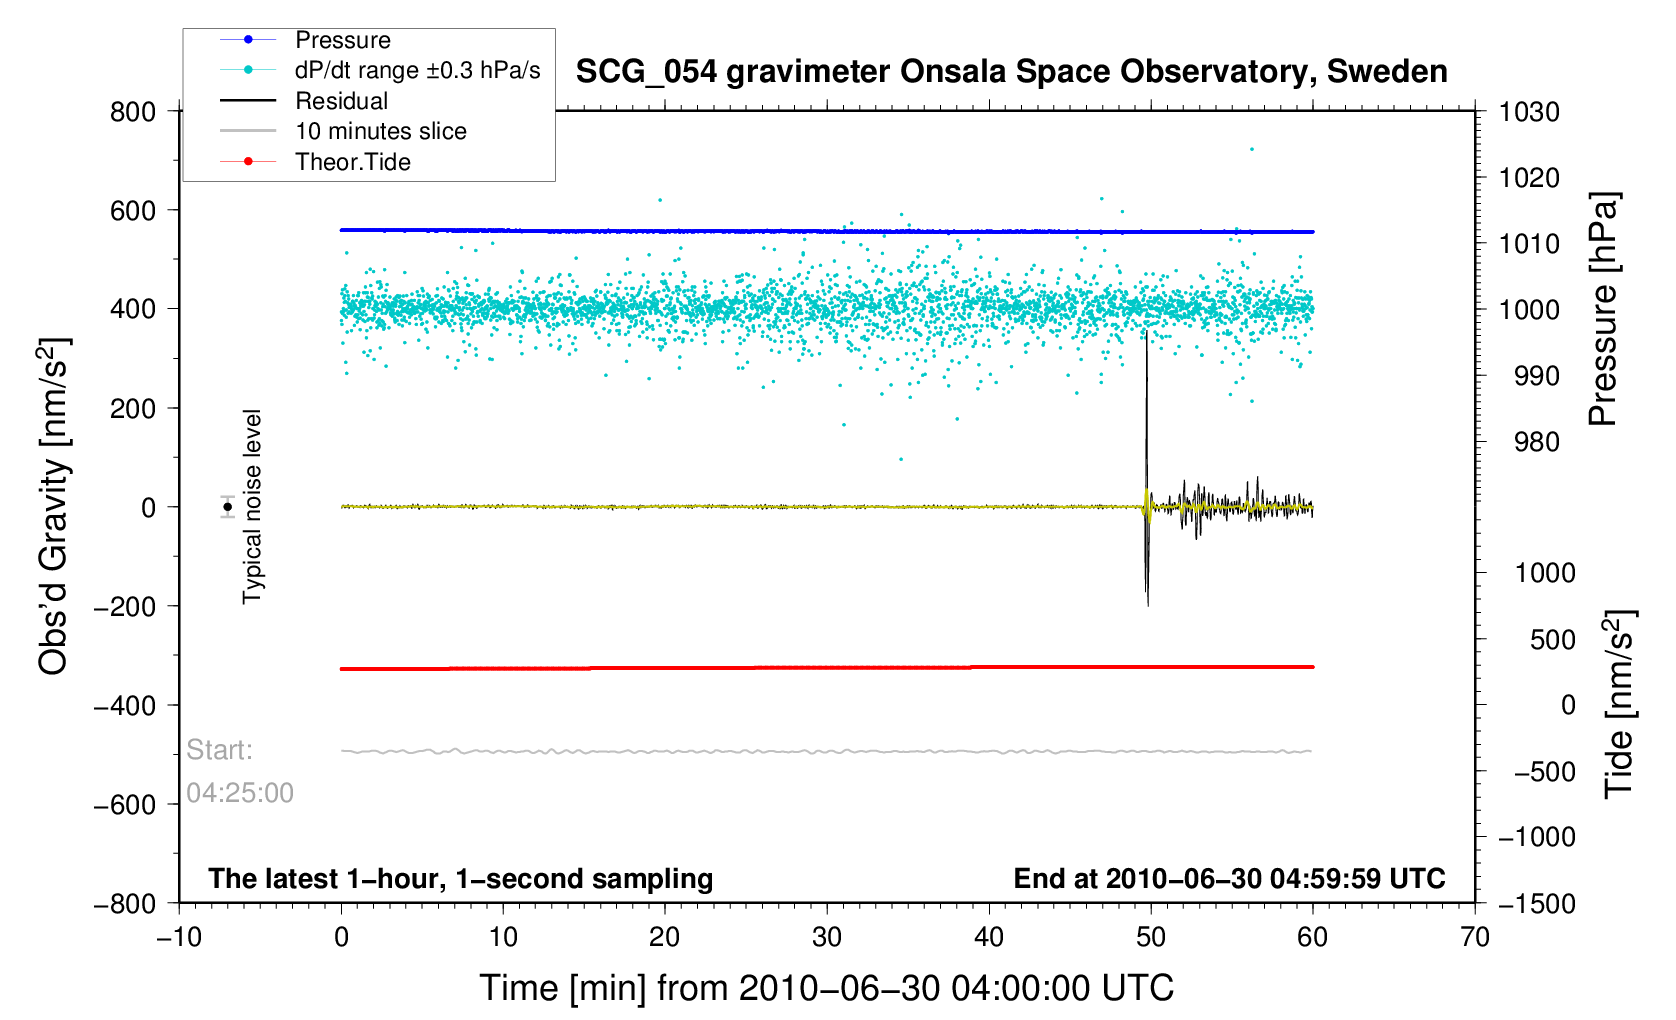
Task: Click the 'End at 2010-06-30 04:59:59 UTC' caption
Action: [x=1229, y=879]
